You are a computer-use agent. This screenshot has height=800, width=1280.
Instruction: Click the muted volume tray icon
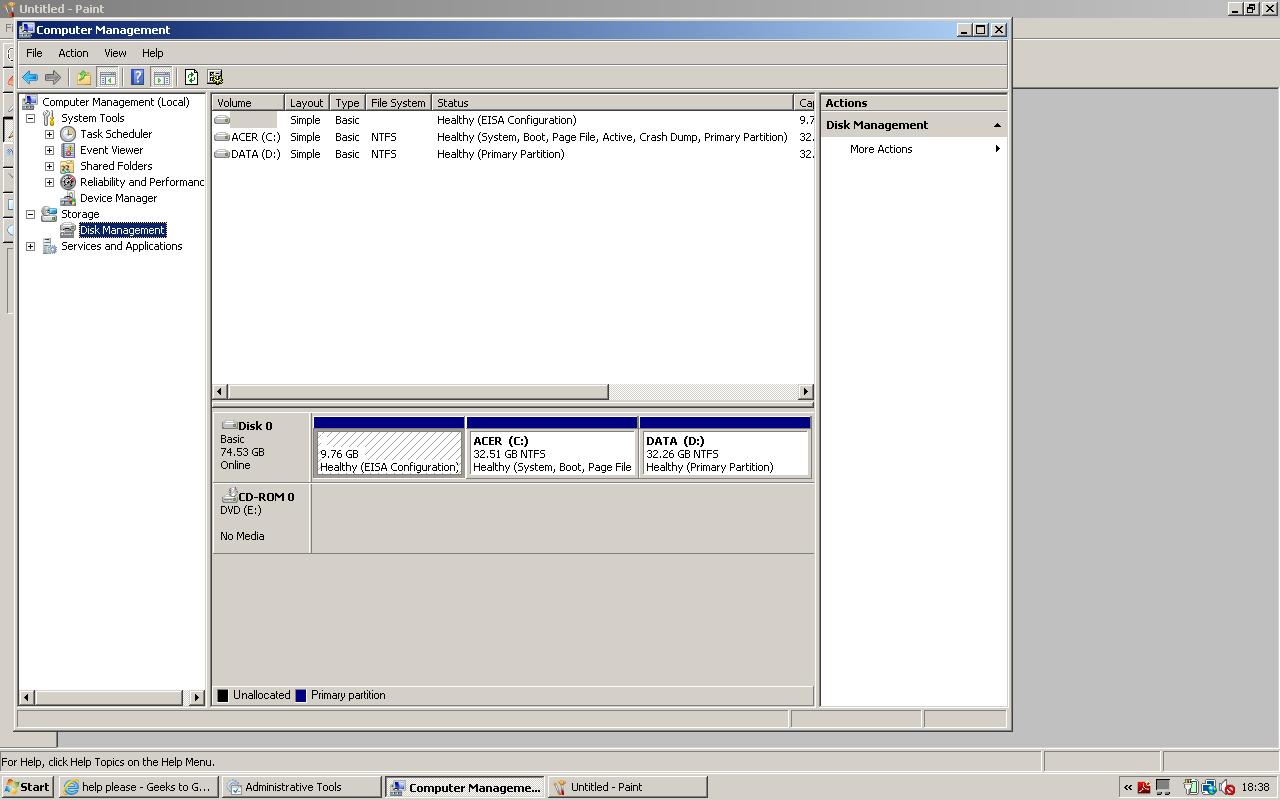pyautogui.click(x=1227, y=787)
